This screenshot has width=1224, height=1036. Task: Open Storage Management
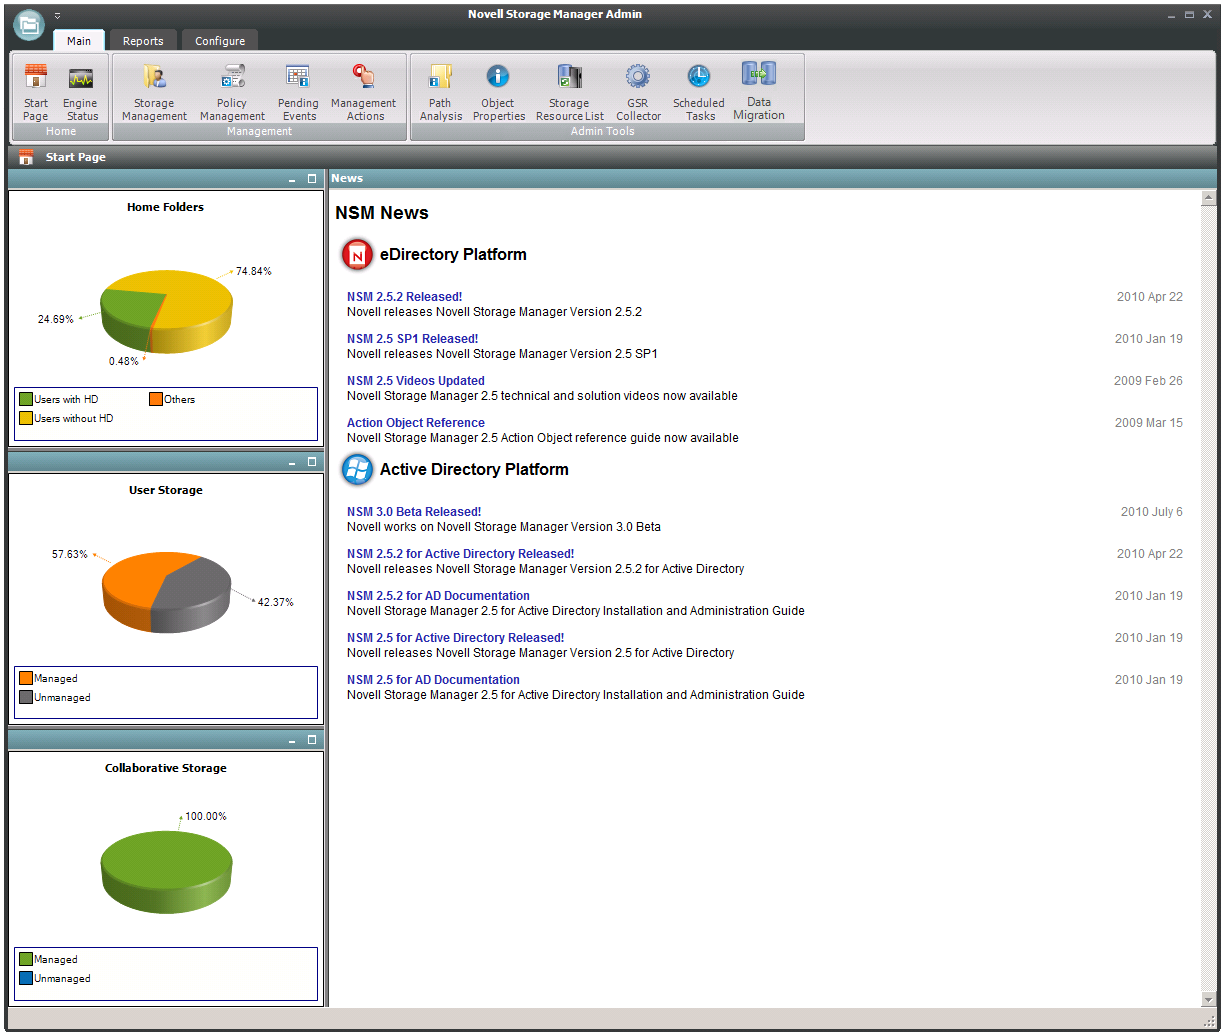(x=155, y=92)
